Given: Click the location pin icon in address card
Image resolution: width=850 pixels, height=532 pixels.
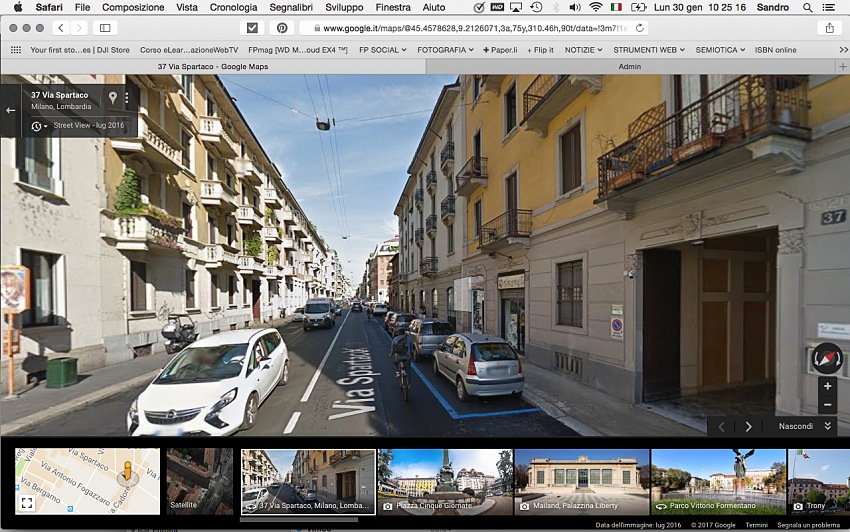Looking at the screenshot, I should 112,98.
